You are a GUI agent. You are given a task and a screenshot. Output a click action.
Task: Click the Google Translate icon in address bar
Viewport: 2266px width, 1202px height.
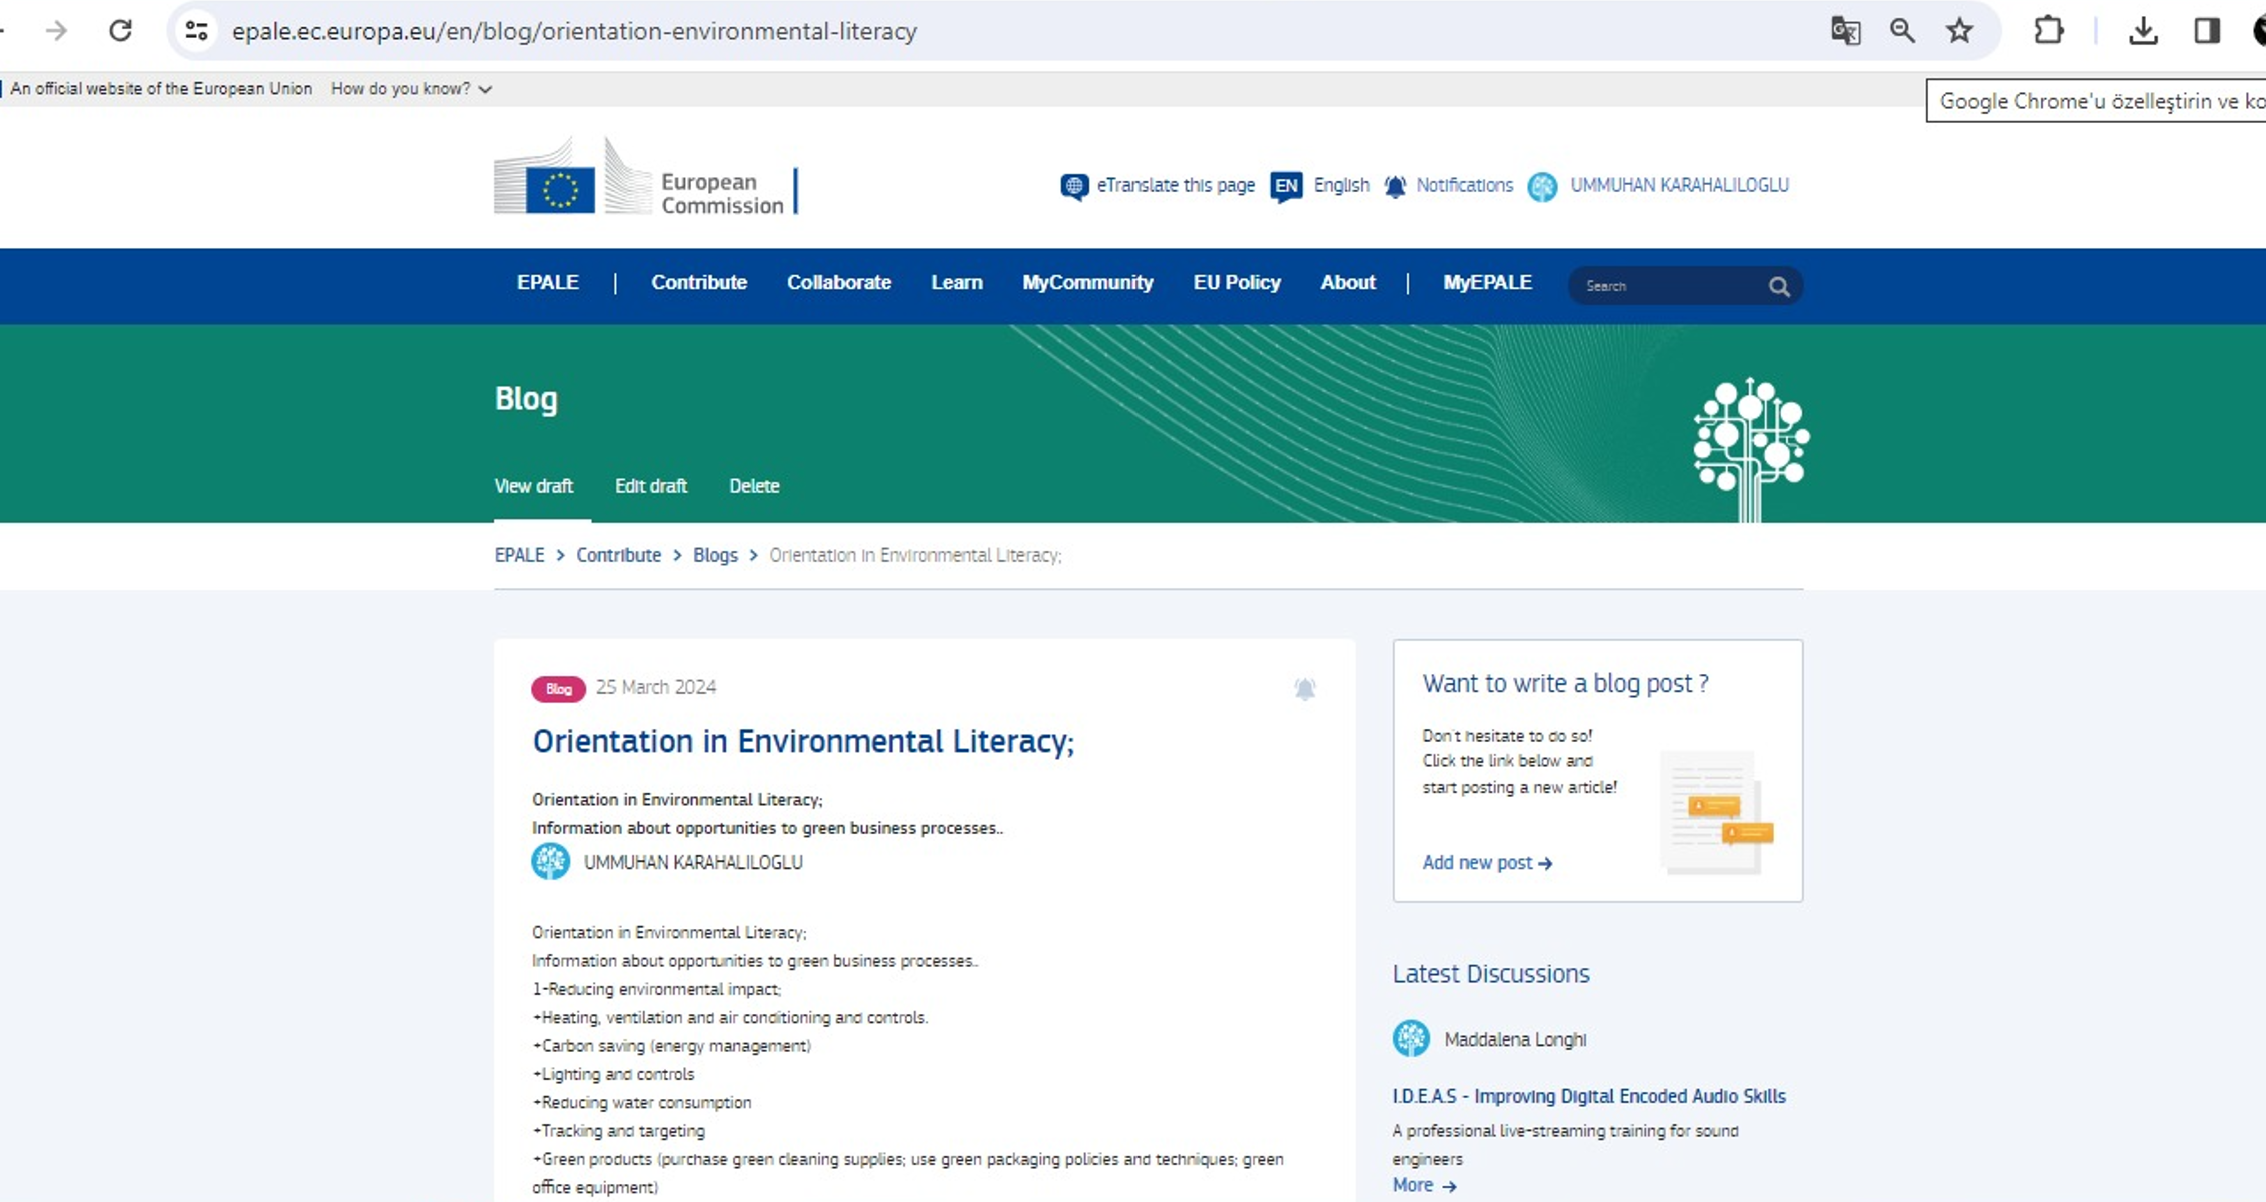pos(1845,31)
